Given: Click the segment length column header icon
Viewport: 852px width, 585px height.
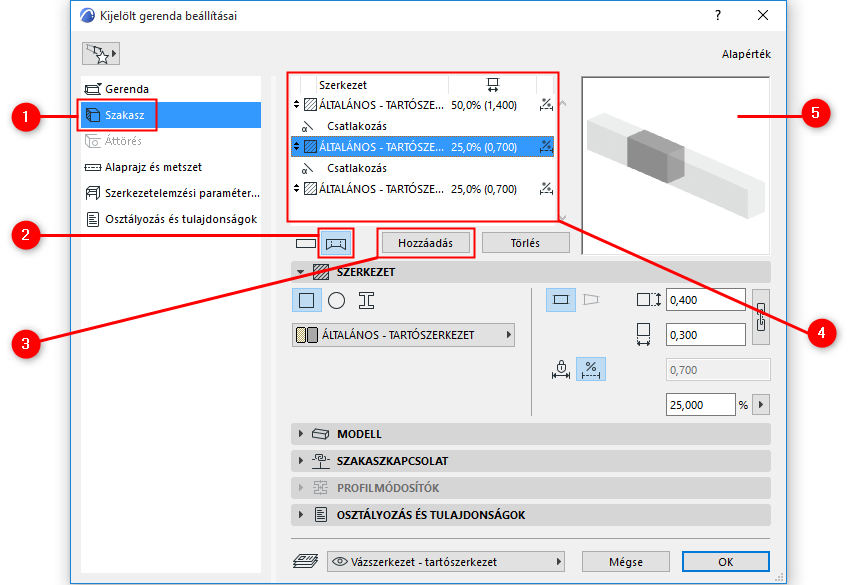Looking at the screenshot, I should (x=492, y=85).
